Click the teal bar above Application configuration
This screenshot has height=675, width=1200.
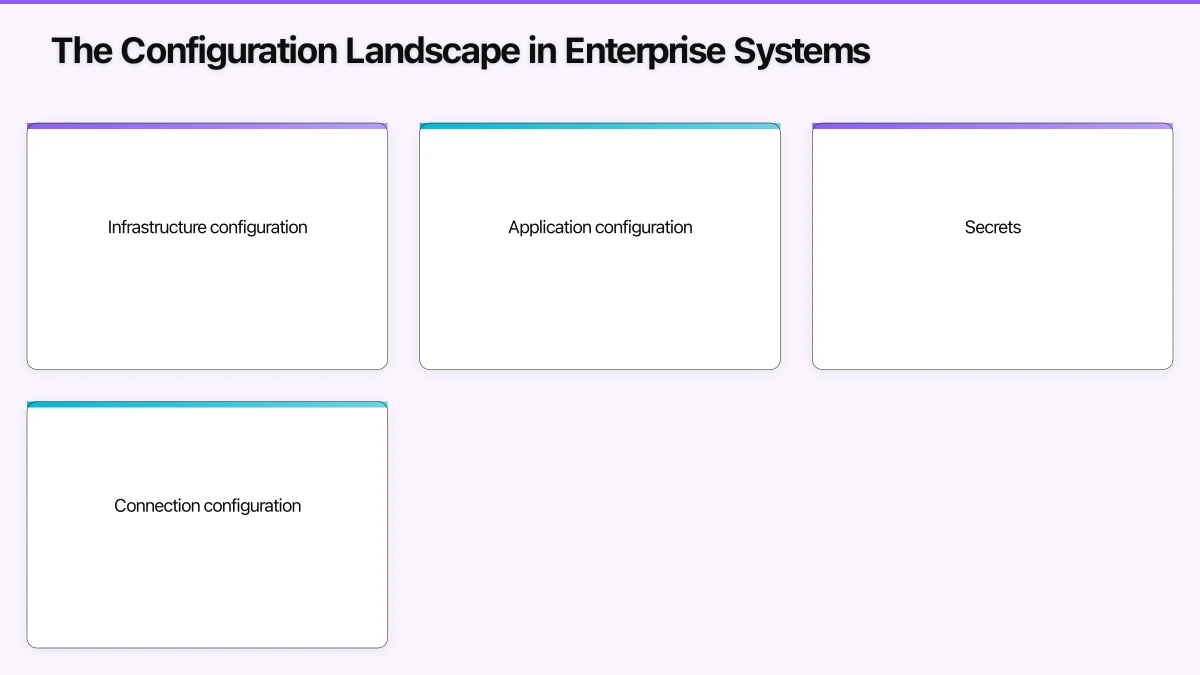[600, 126]
